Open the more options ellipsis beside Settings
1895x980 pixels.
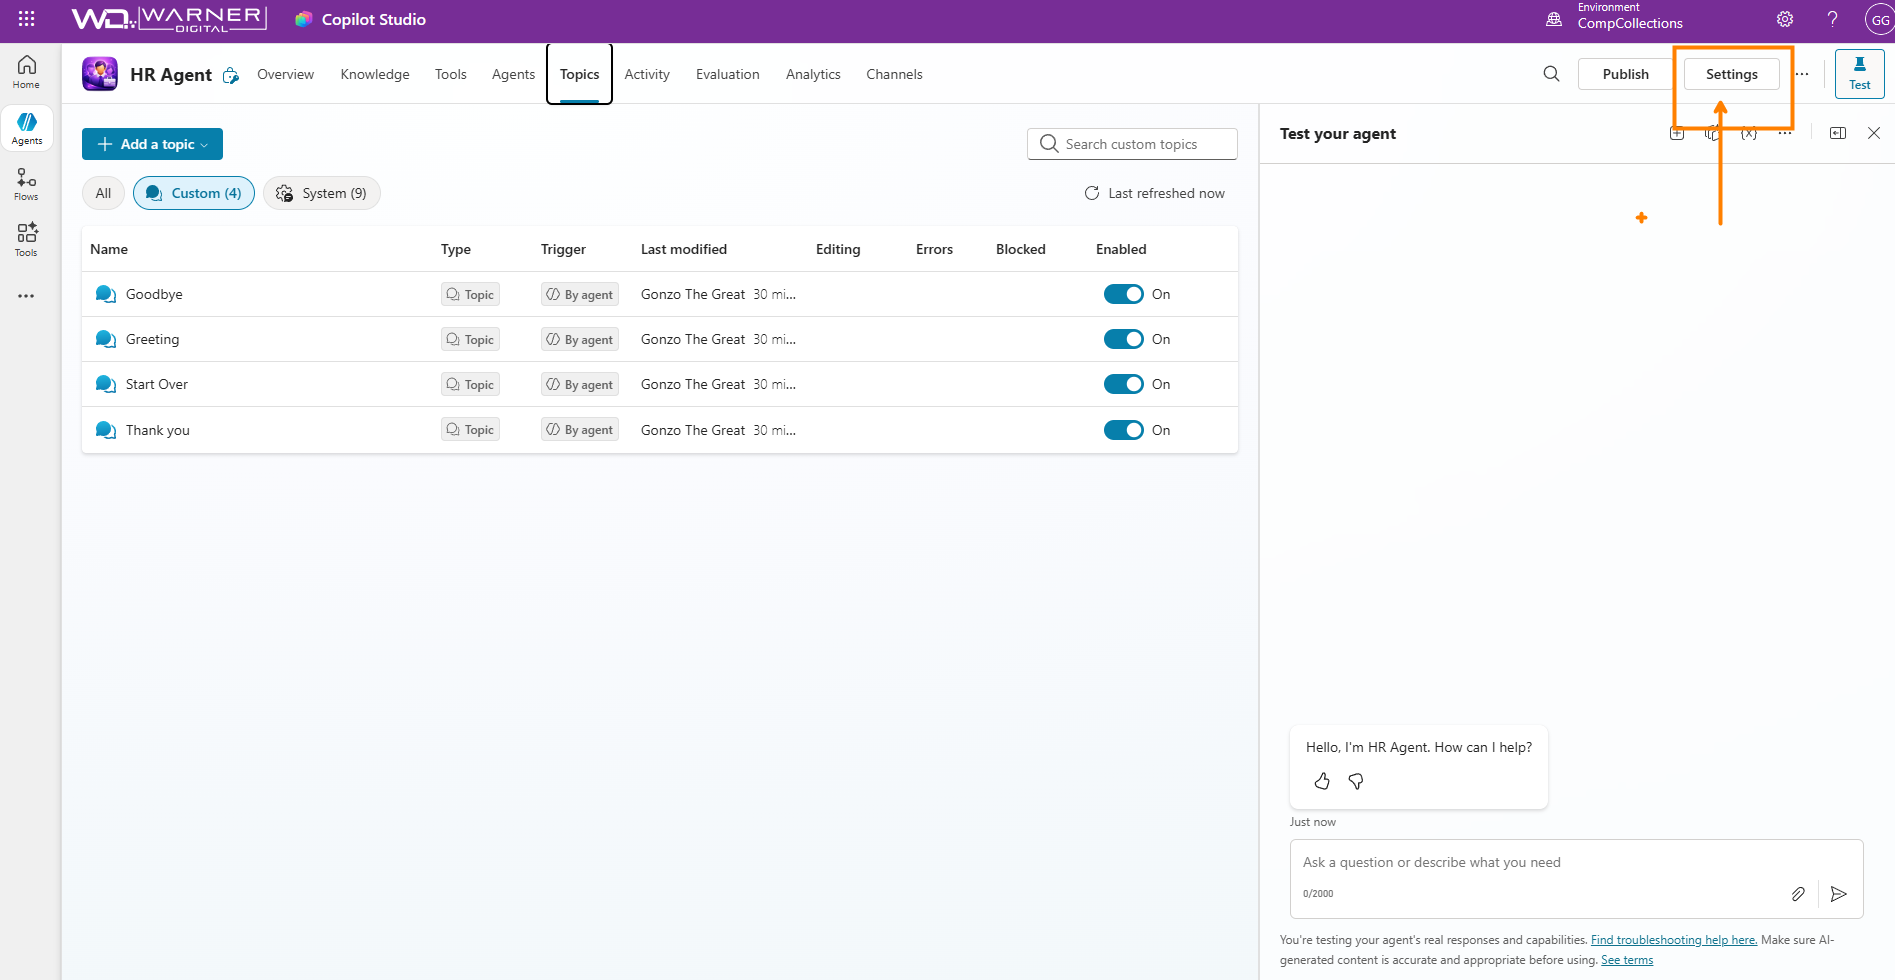click(1802, 74)
